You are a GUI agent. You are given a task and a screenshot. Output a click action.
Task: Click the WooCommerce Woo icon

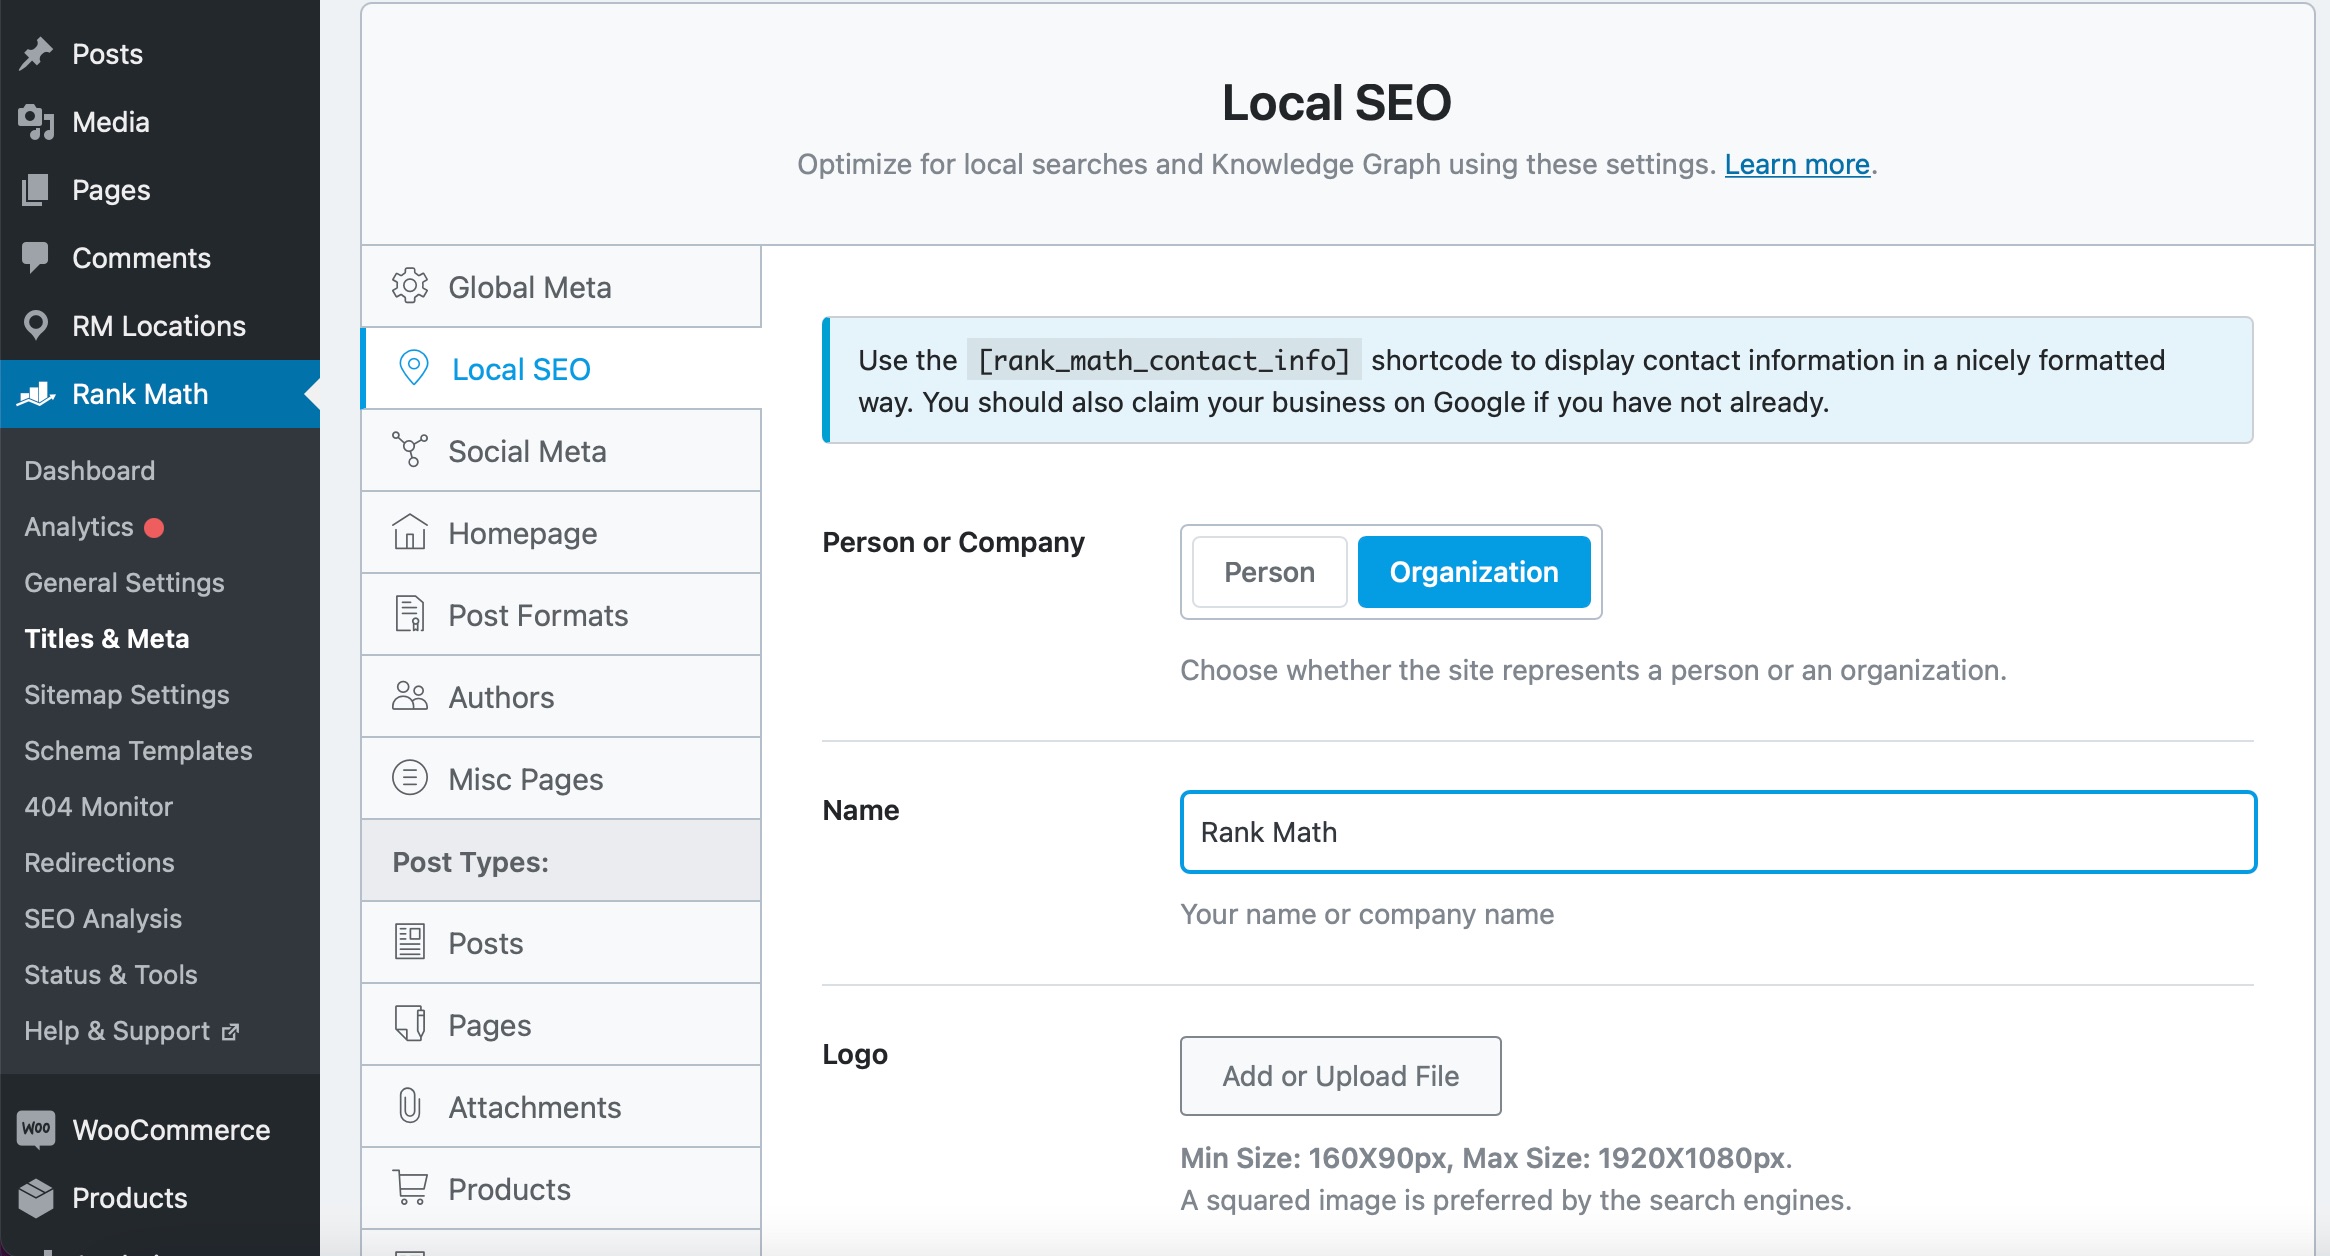36,1129
